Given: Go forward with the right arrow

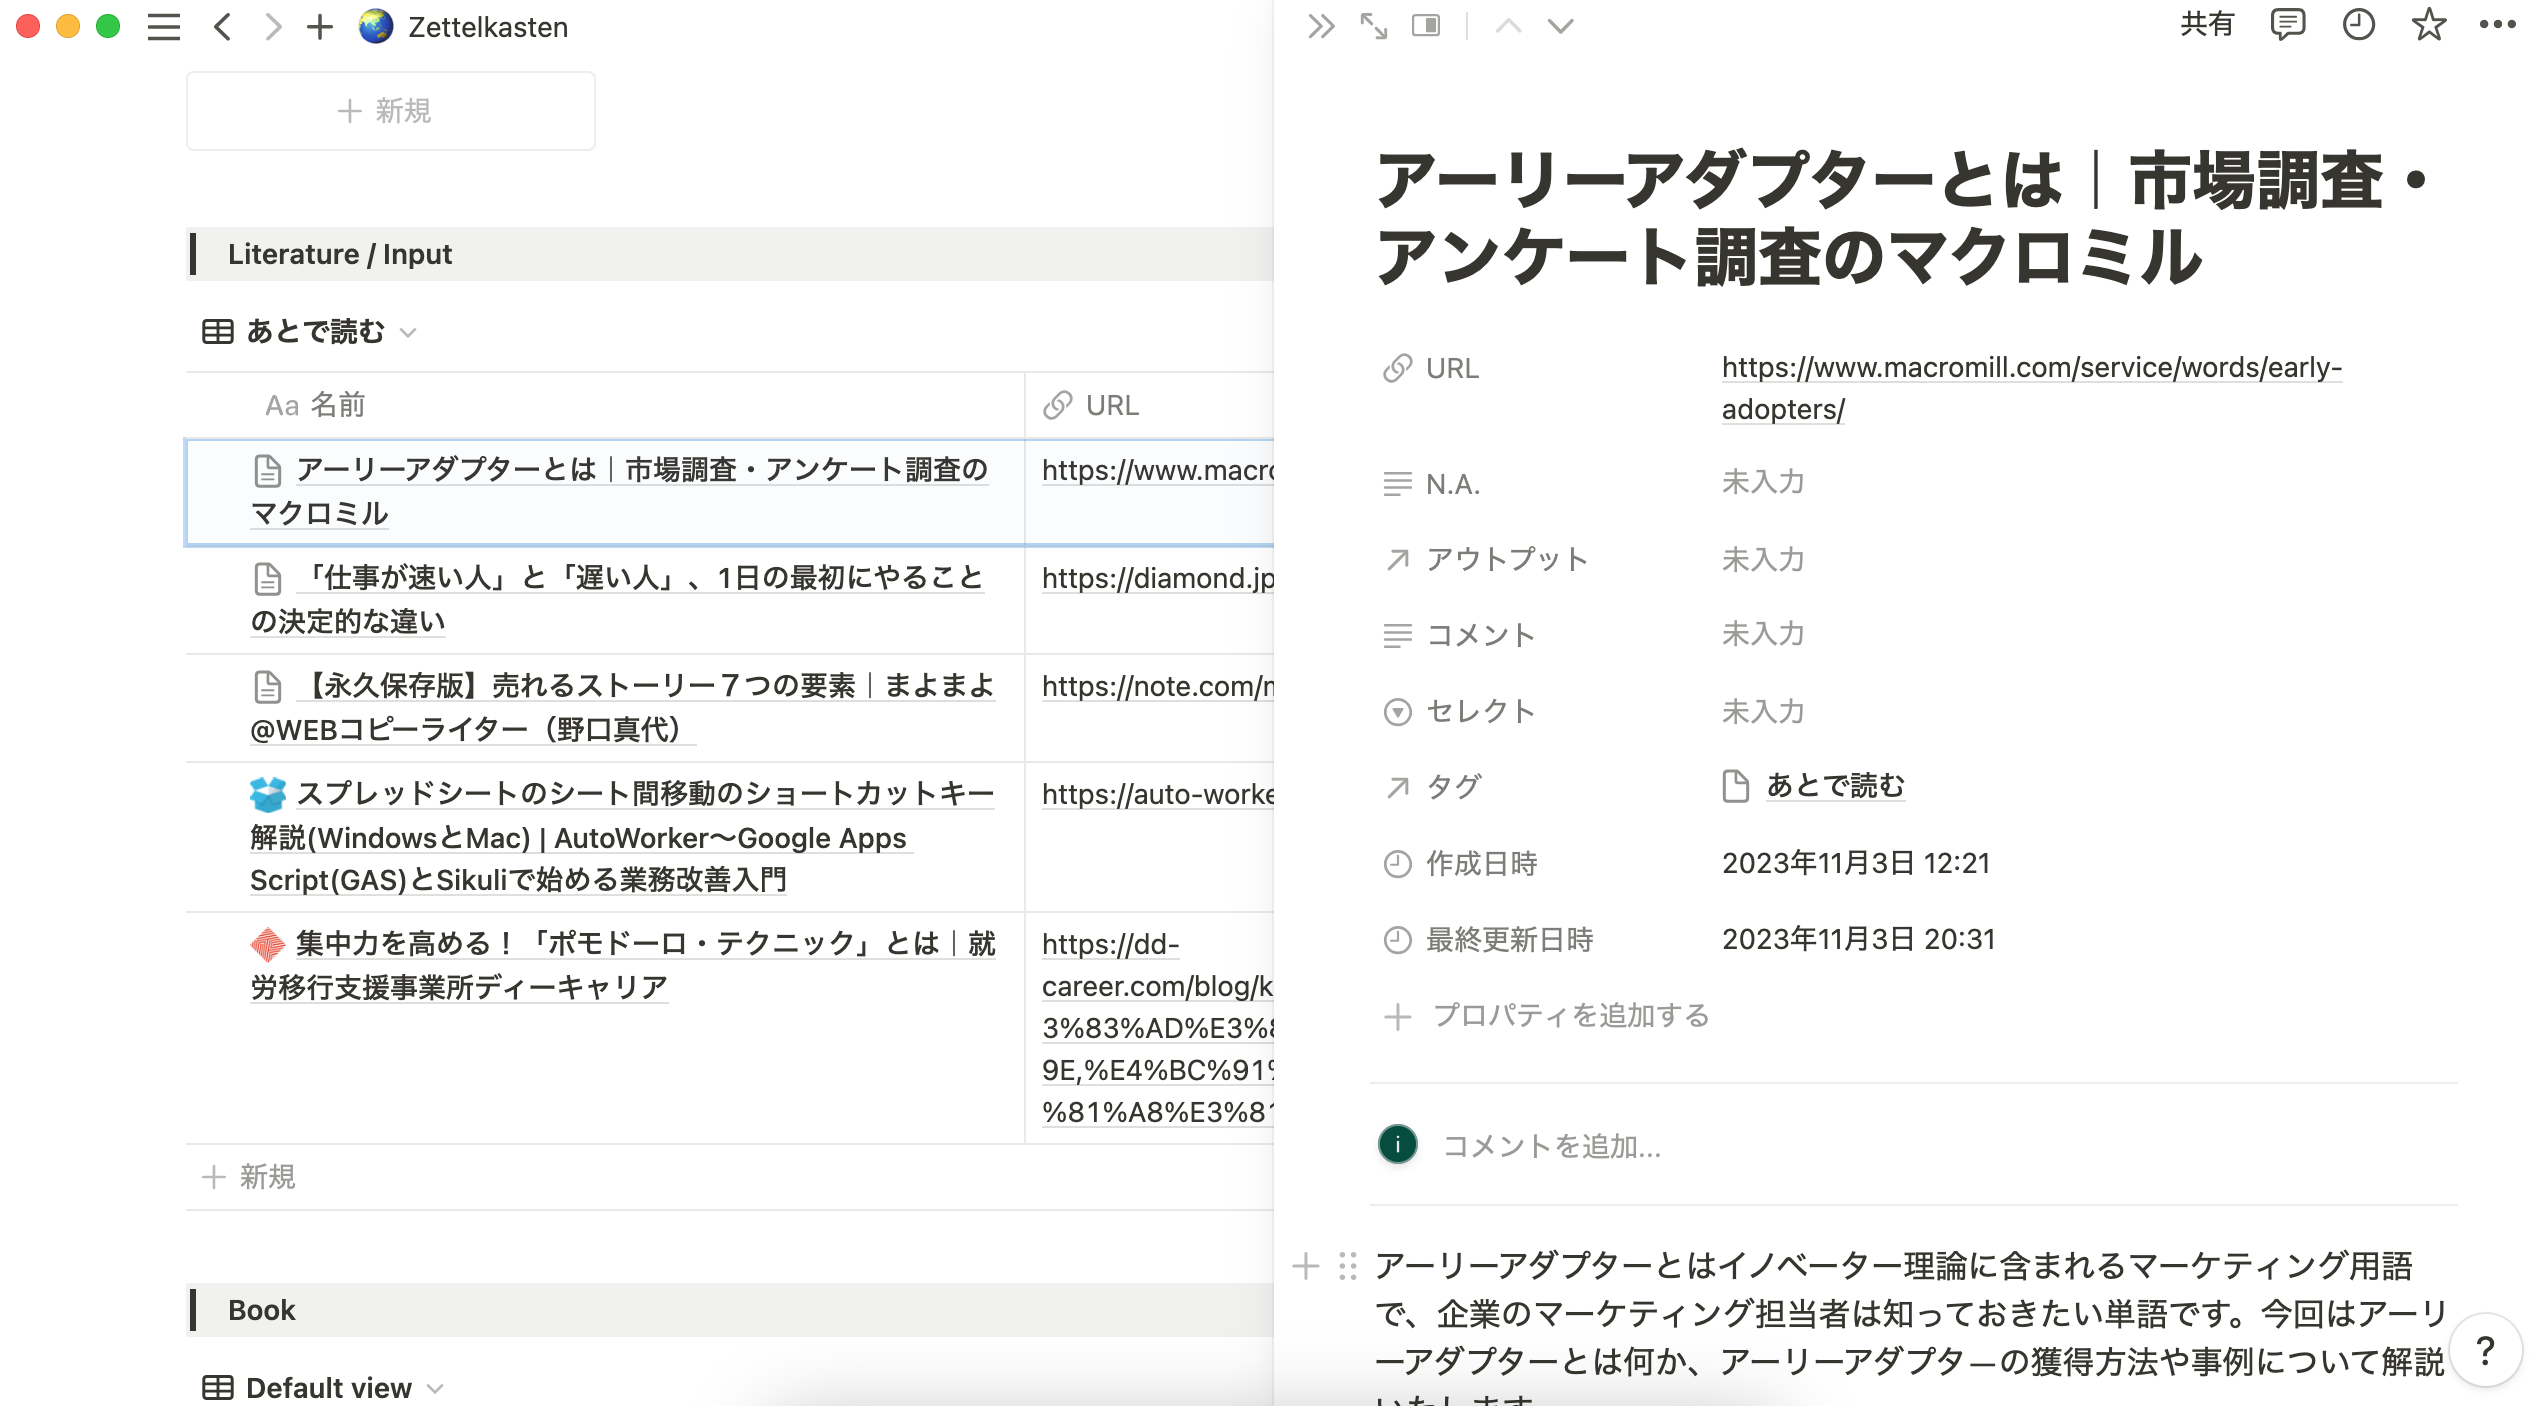Looking at the screenshot, I should [272, 27].
